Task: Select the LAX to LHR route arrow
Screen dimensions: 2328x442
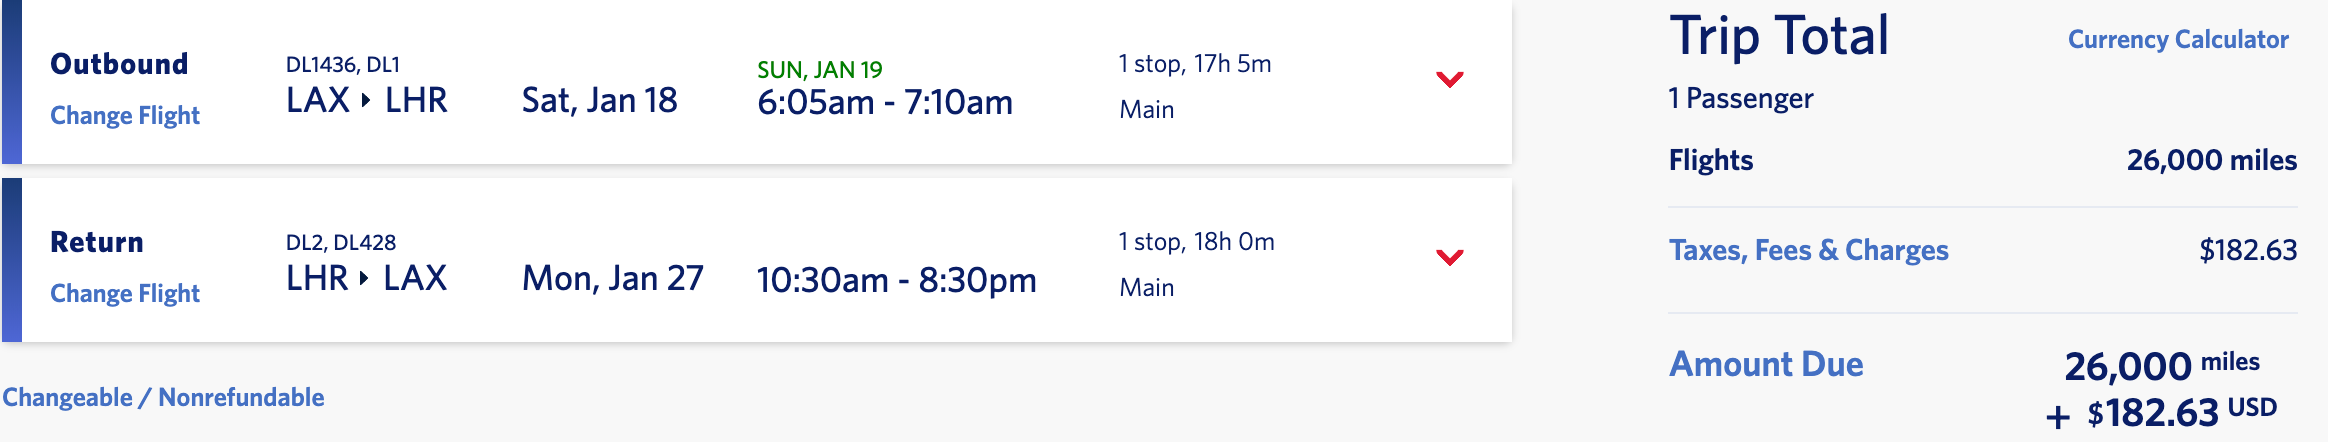Action: [366, 100]
